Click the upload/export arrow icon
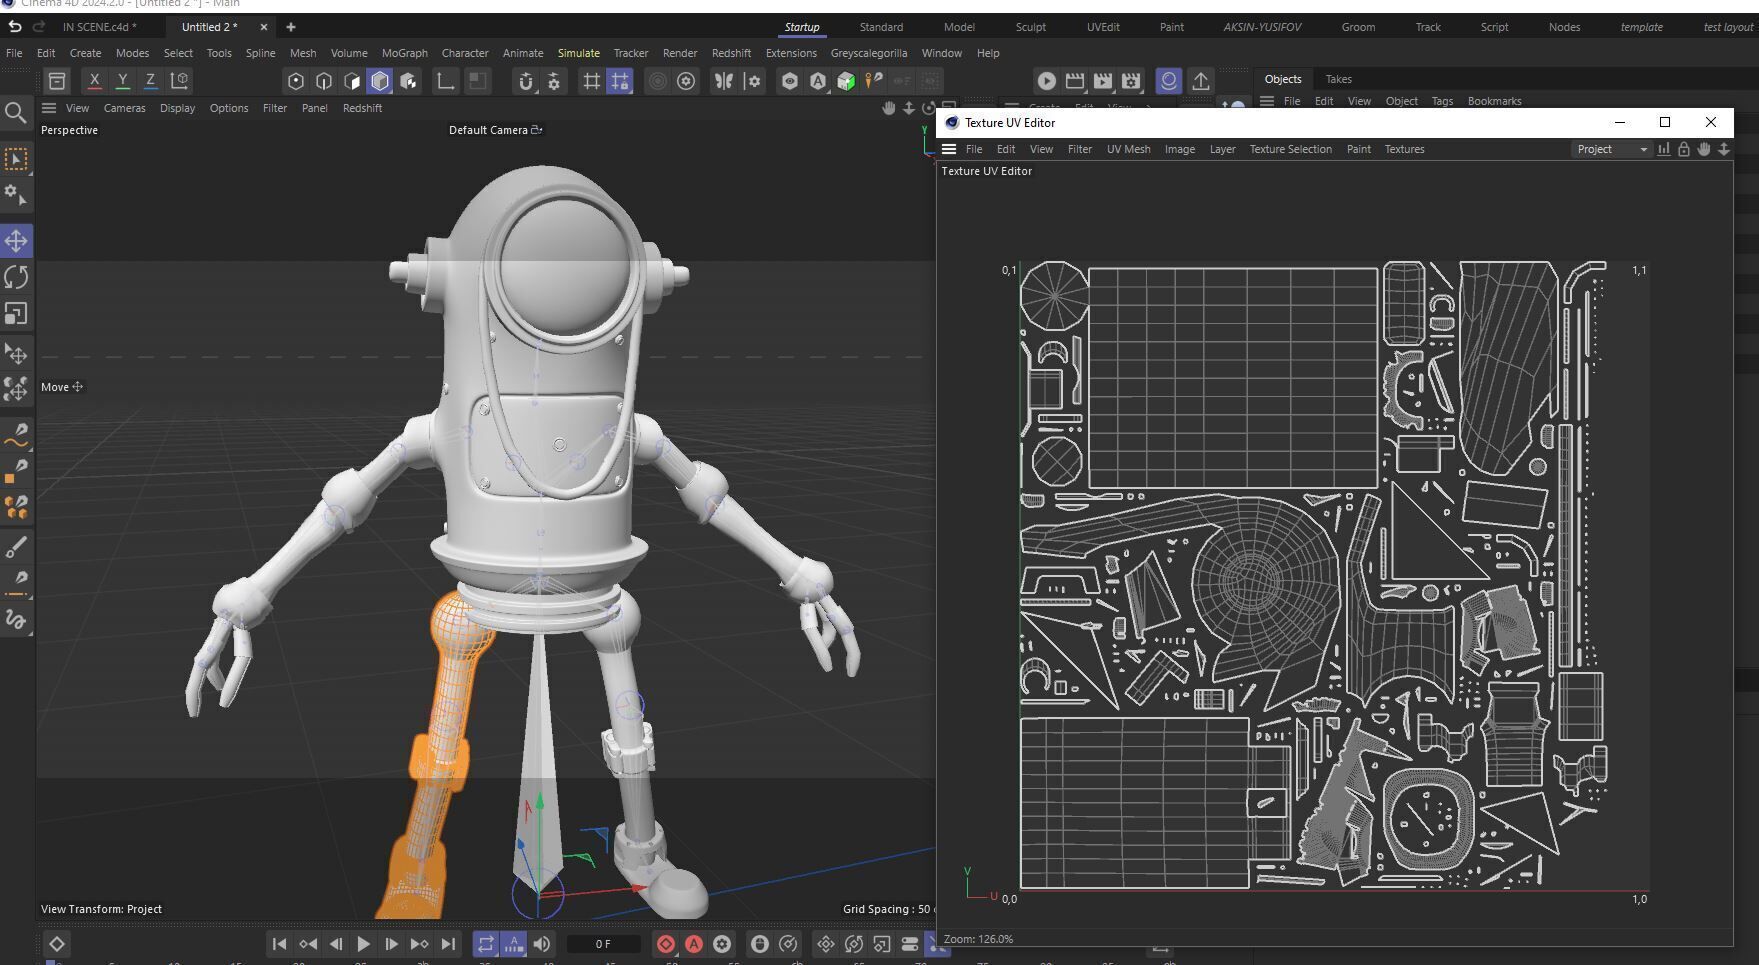The image size is (1759, 965). 1201,81
